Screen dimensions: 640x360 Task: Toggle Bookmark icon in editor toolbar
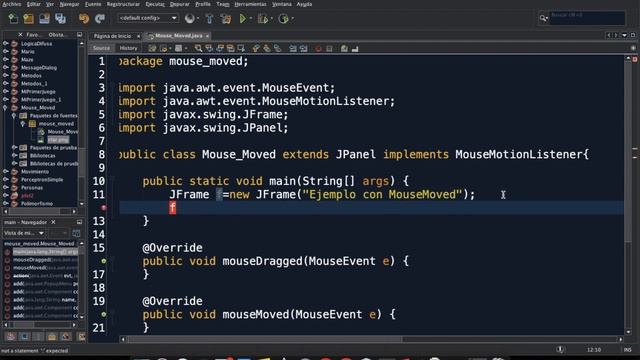[277, 48]
